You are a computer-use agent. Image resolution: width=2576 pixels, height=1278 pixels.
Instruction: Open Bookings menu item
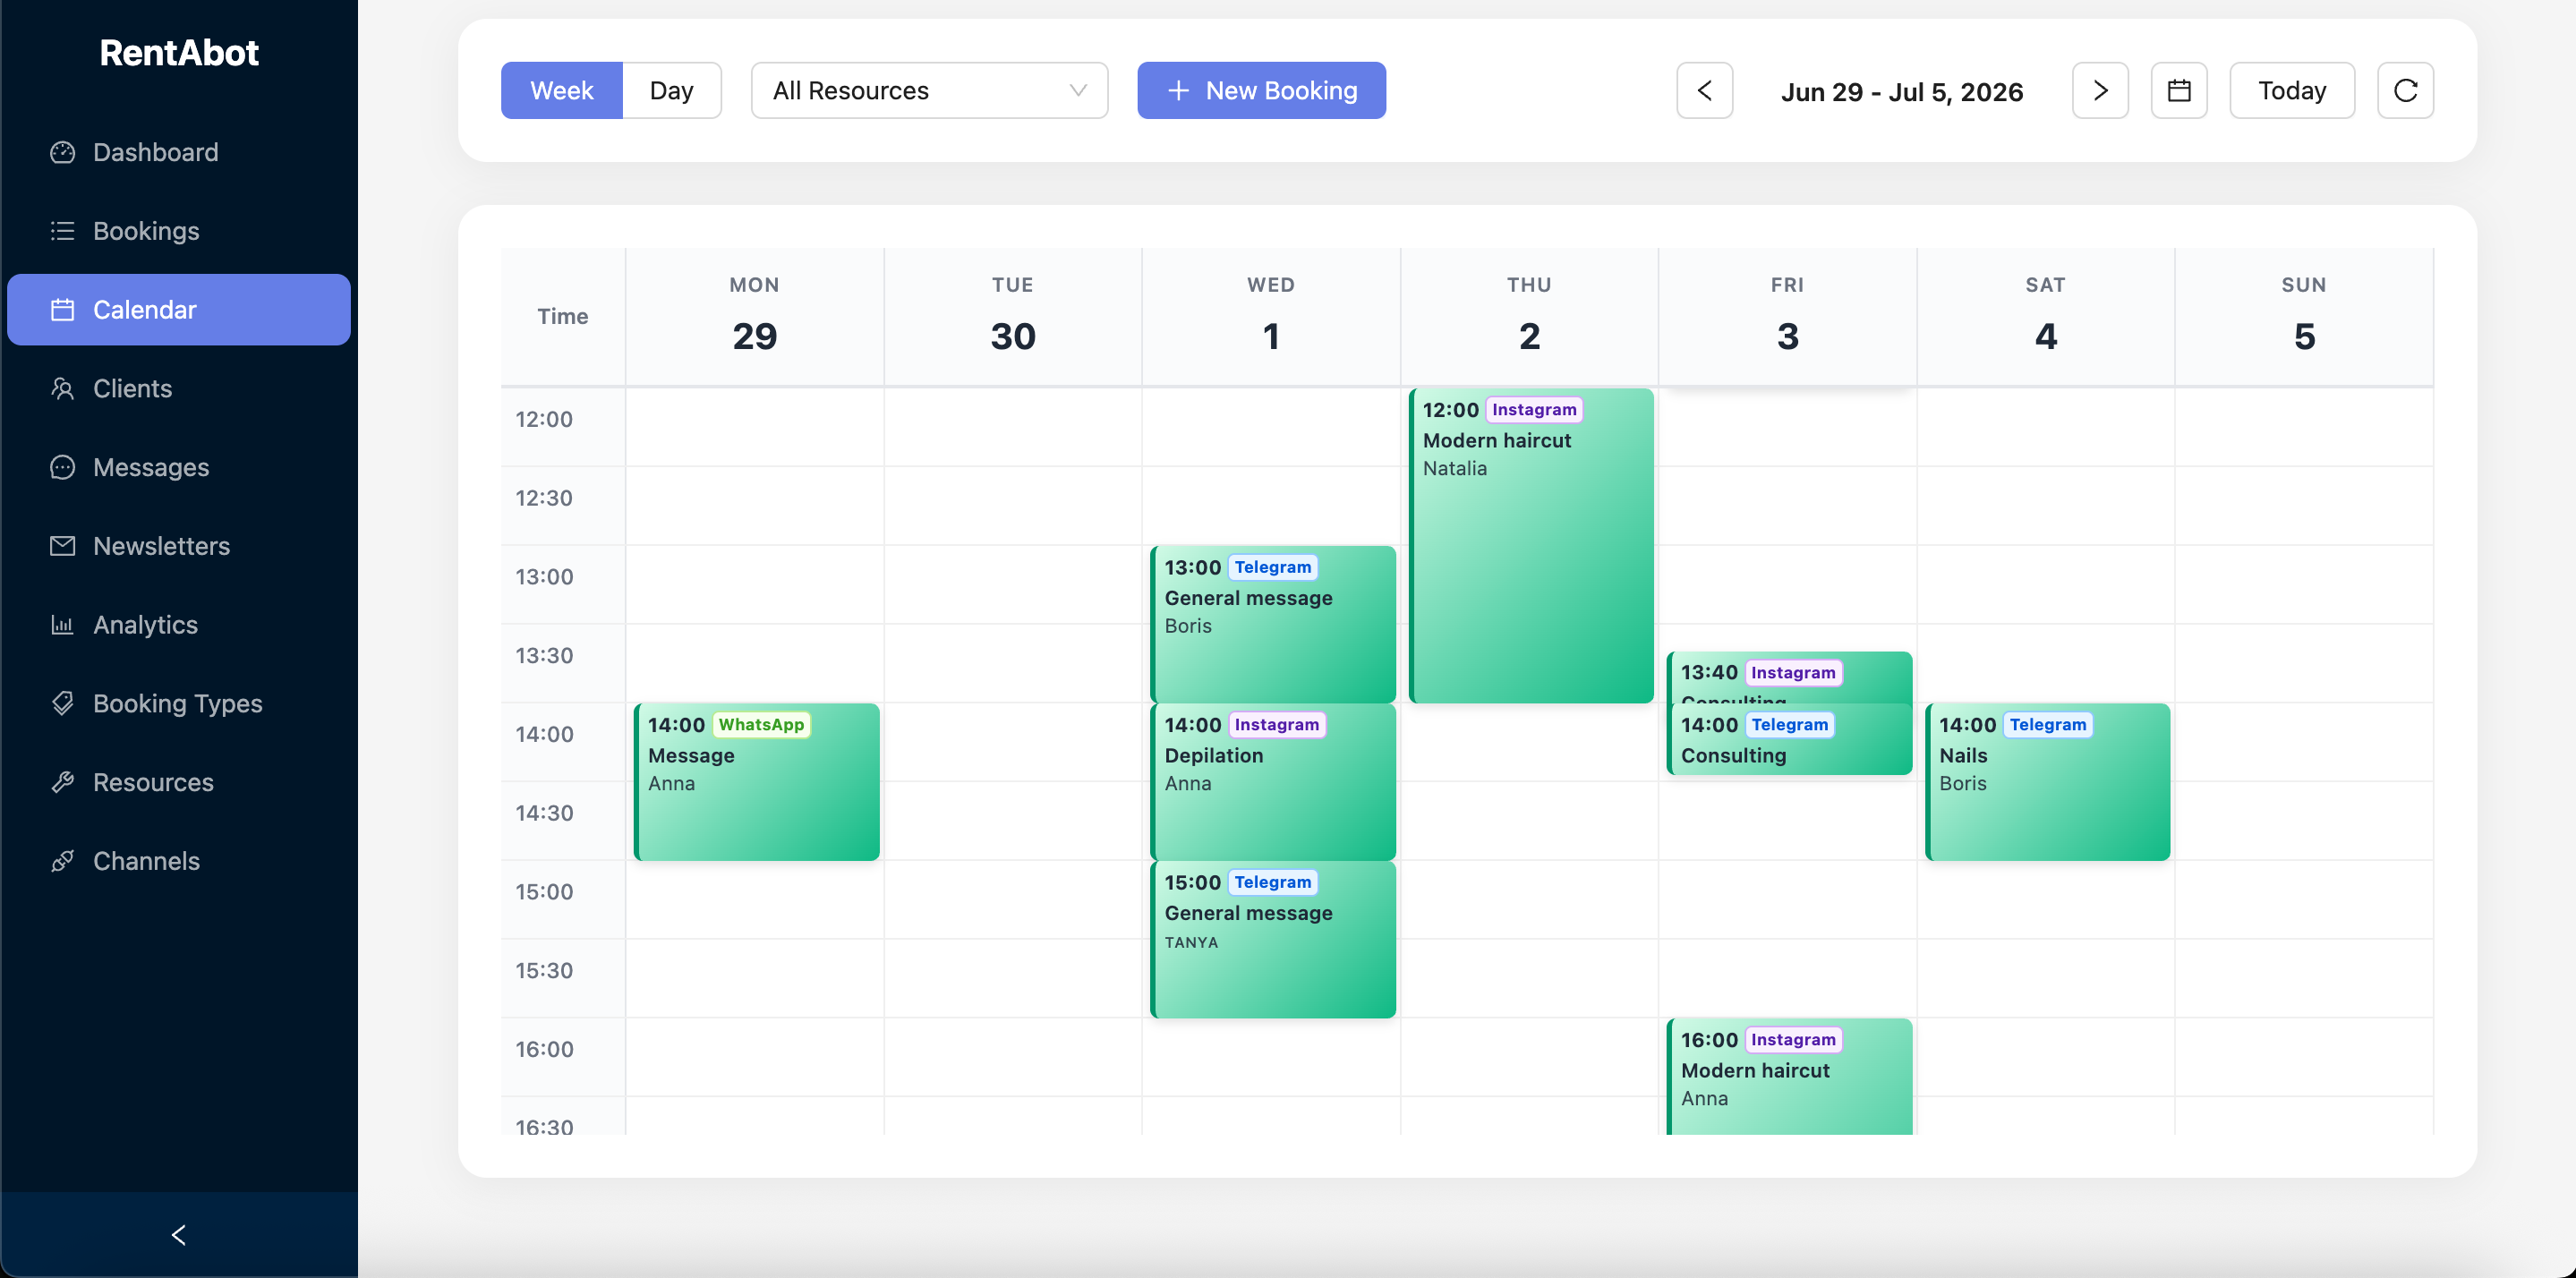pyautogui.click(x=179, y=231)
